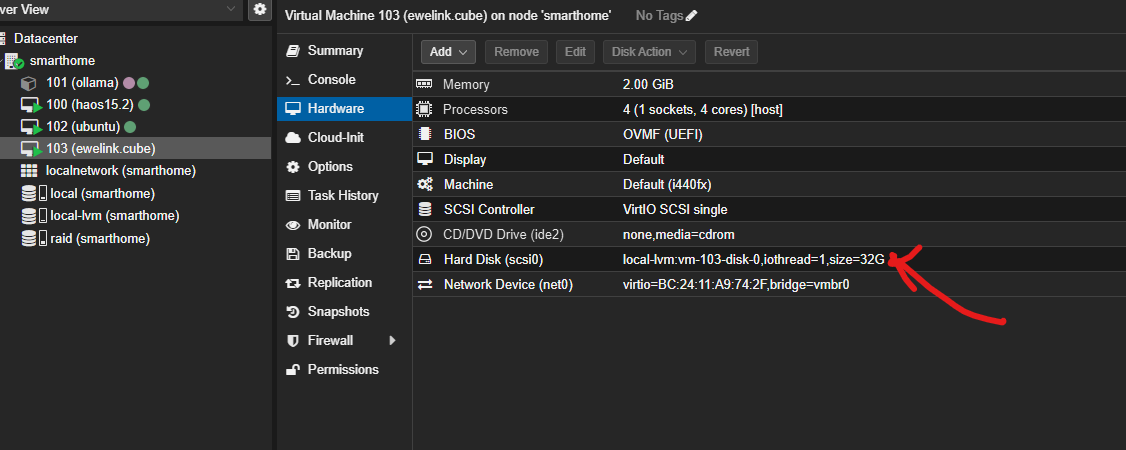
Task: Click the Network Device (net0) arrows icon
Action: point(425,285)
